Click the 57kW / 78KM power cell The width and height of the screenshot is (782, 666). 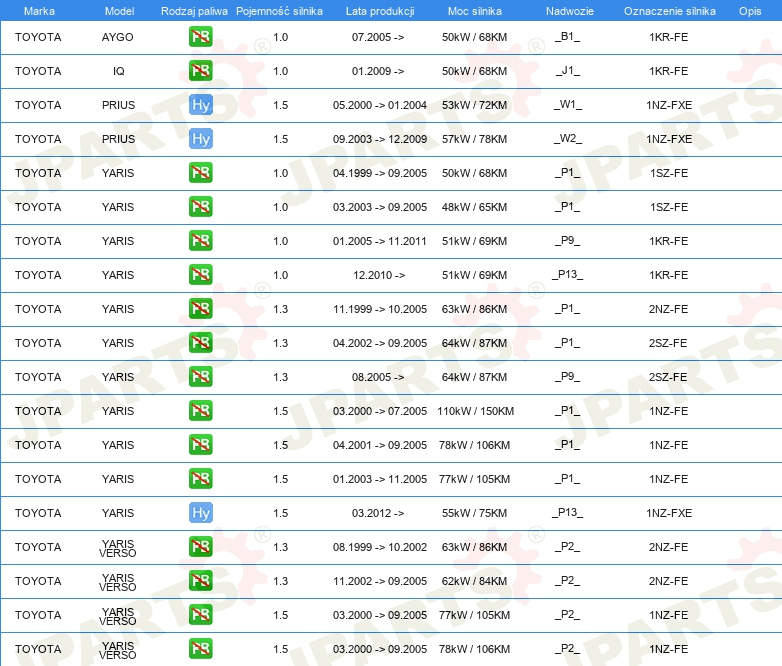474,139
